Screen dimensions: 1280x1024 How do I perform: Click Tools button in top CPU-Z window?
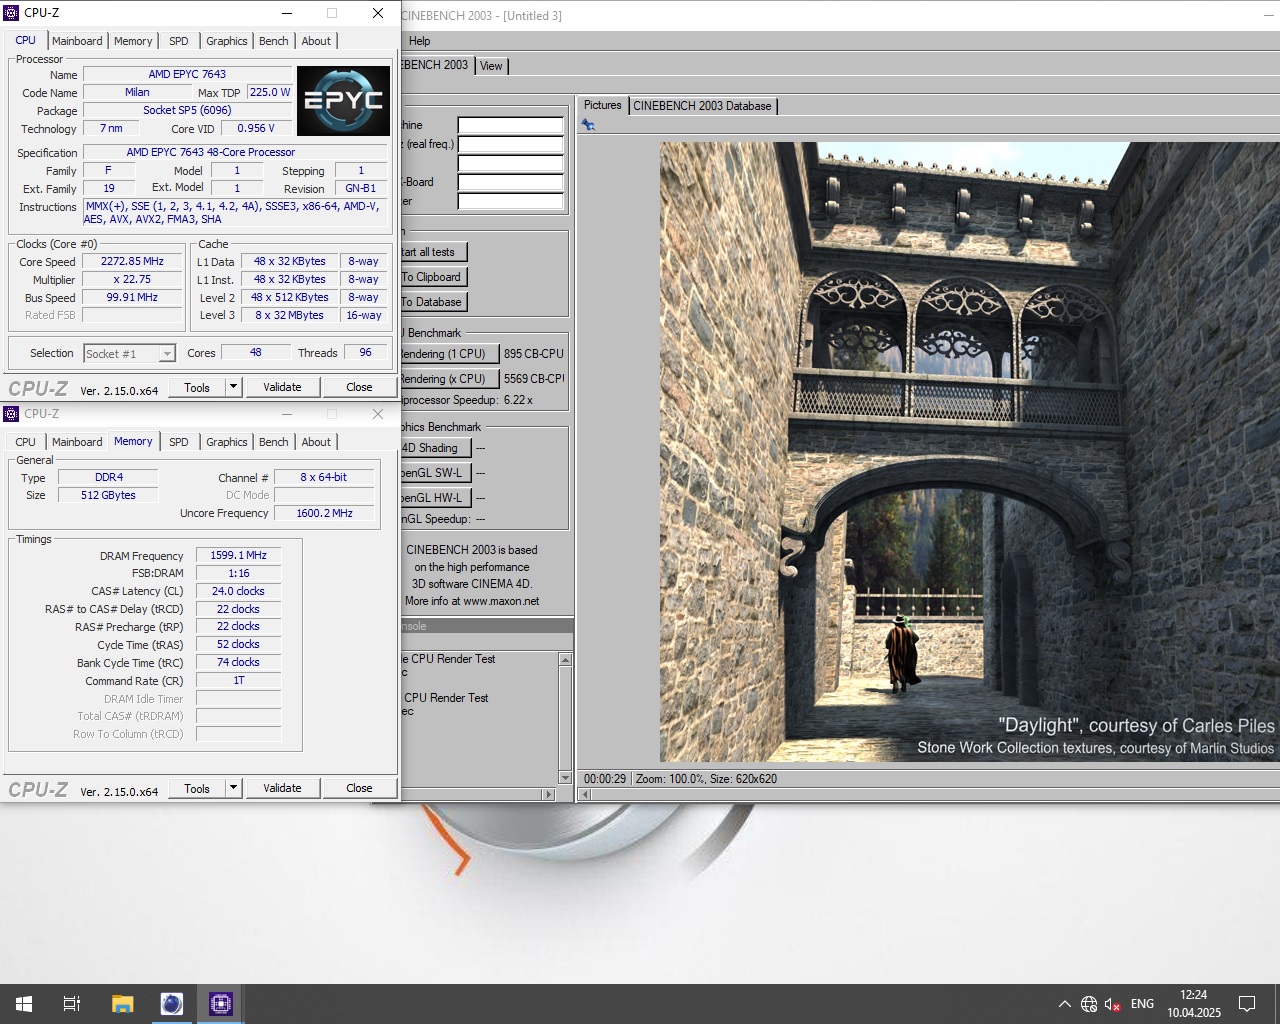(197, 387)
